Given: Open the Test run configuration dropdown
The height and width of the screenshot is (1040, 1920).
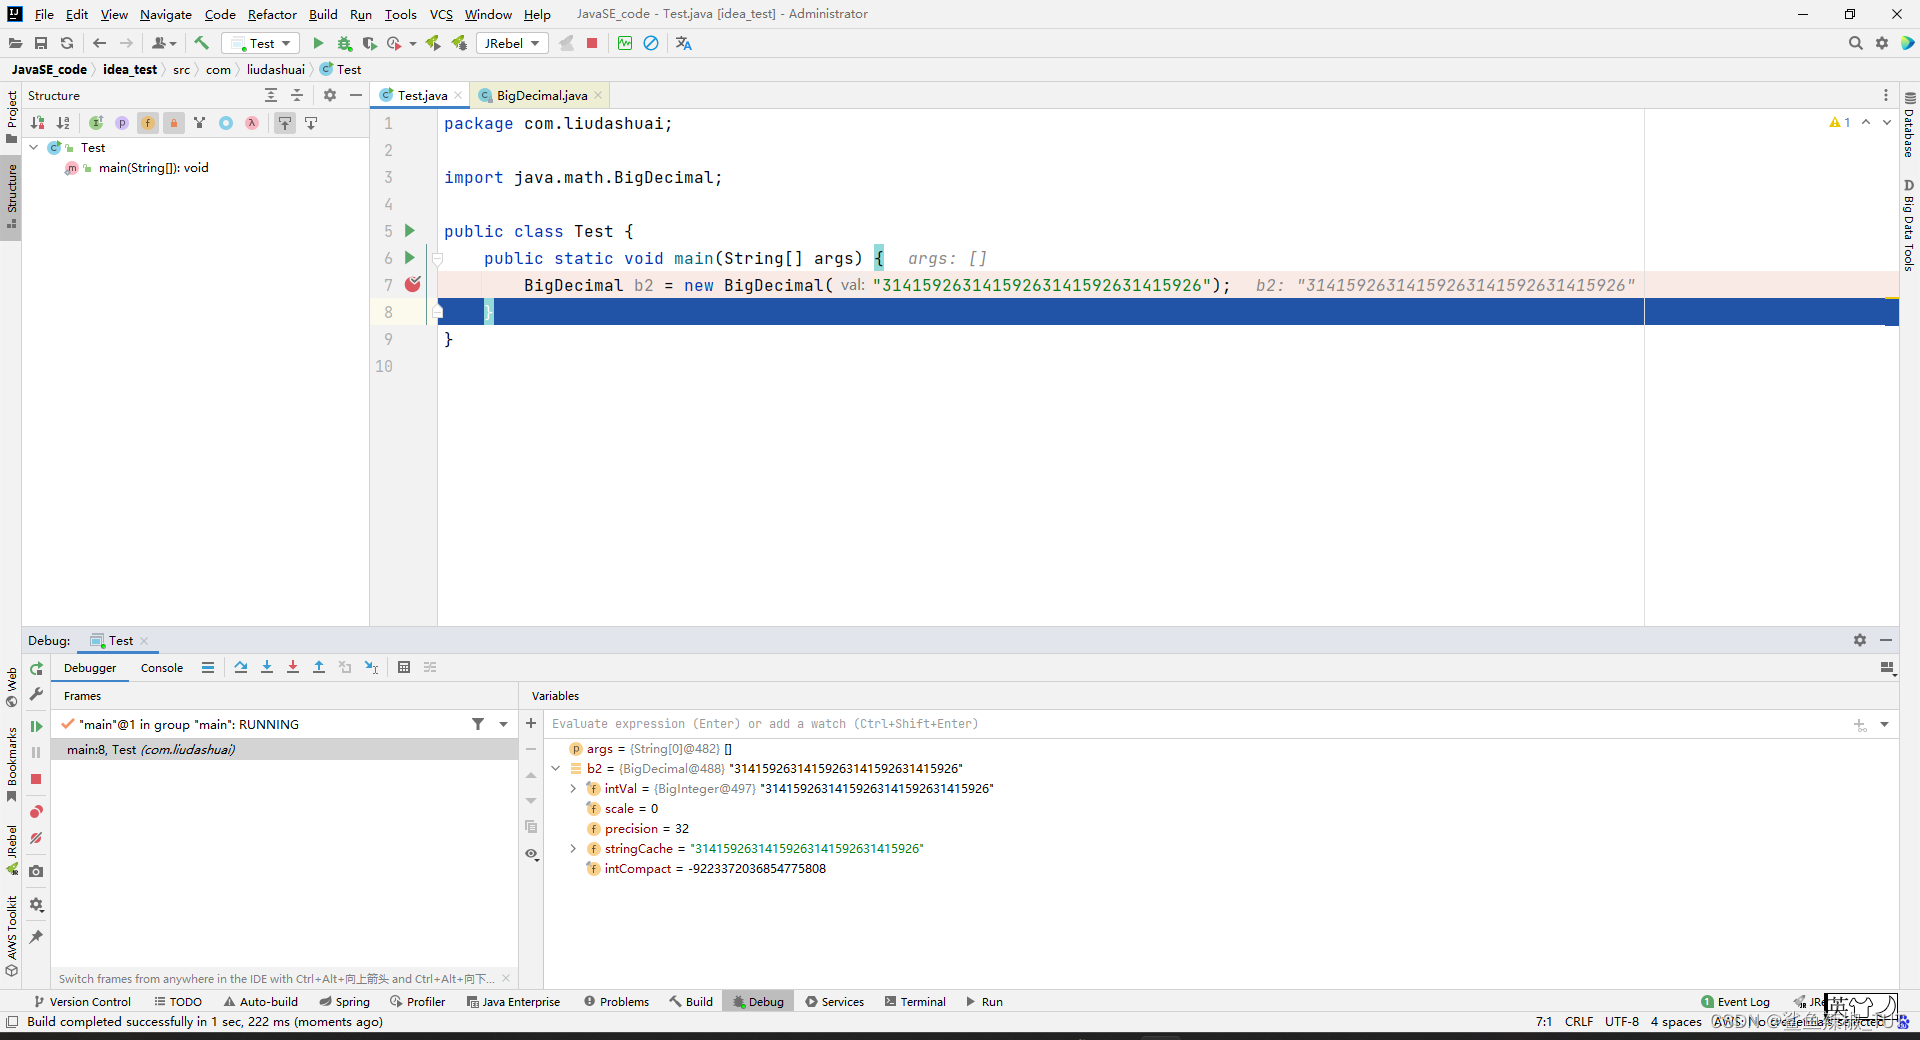Looking at the screenshot, I should [262, 43].
